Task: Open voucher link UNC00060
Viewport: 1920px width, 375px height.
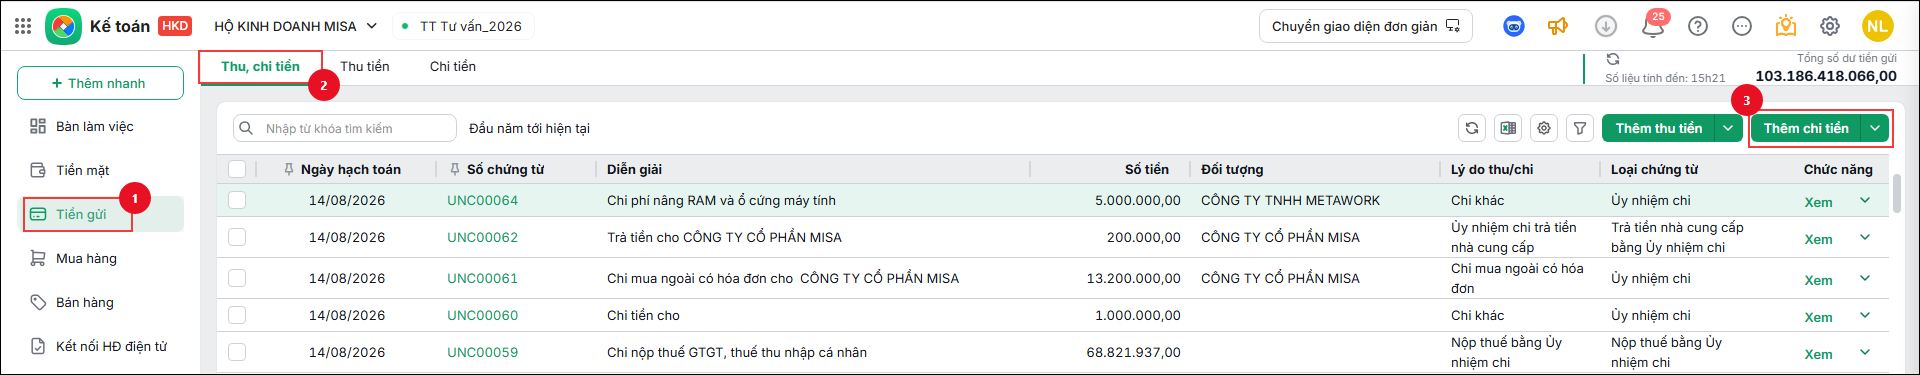Action: coord(482,315)
